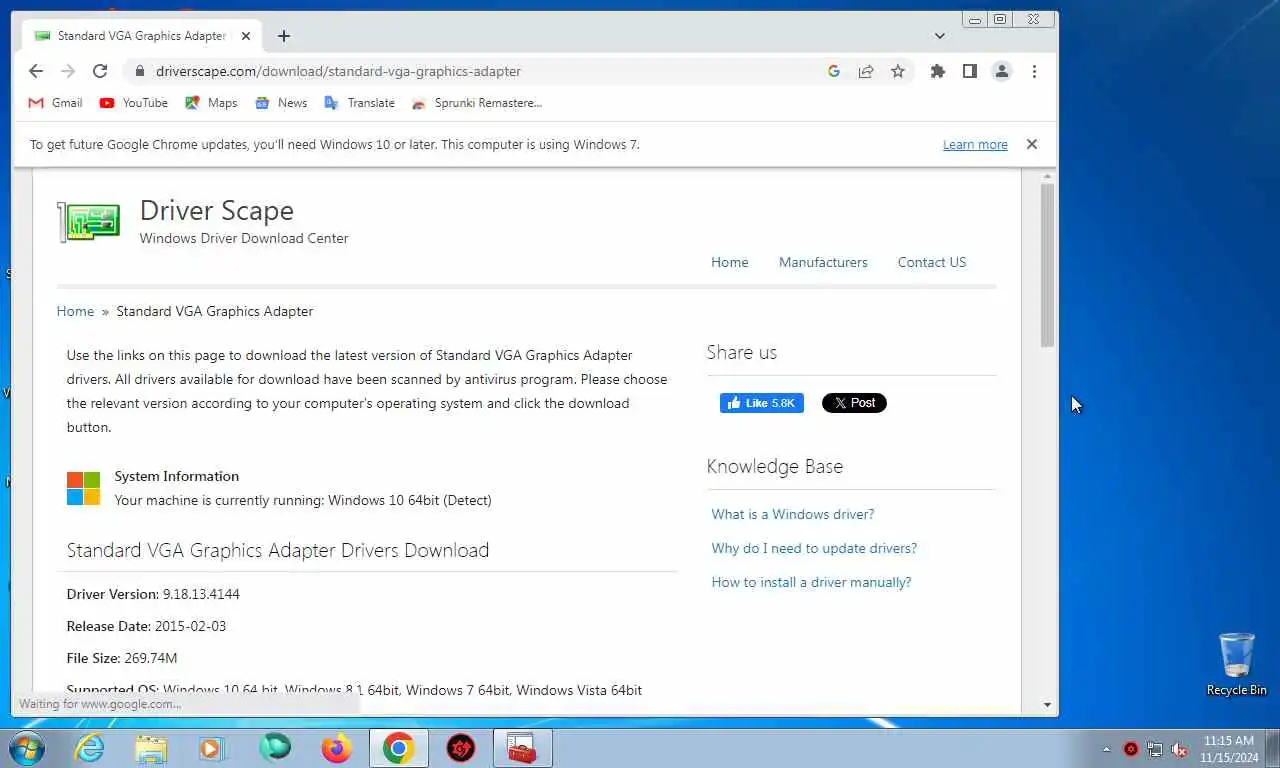
Task: Click the red gear tray icon
Action: [x=1131, y=749]
